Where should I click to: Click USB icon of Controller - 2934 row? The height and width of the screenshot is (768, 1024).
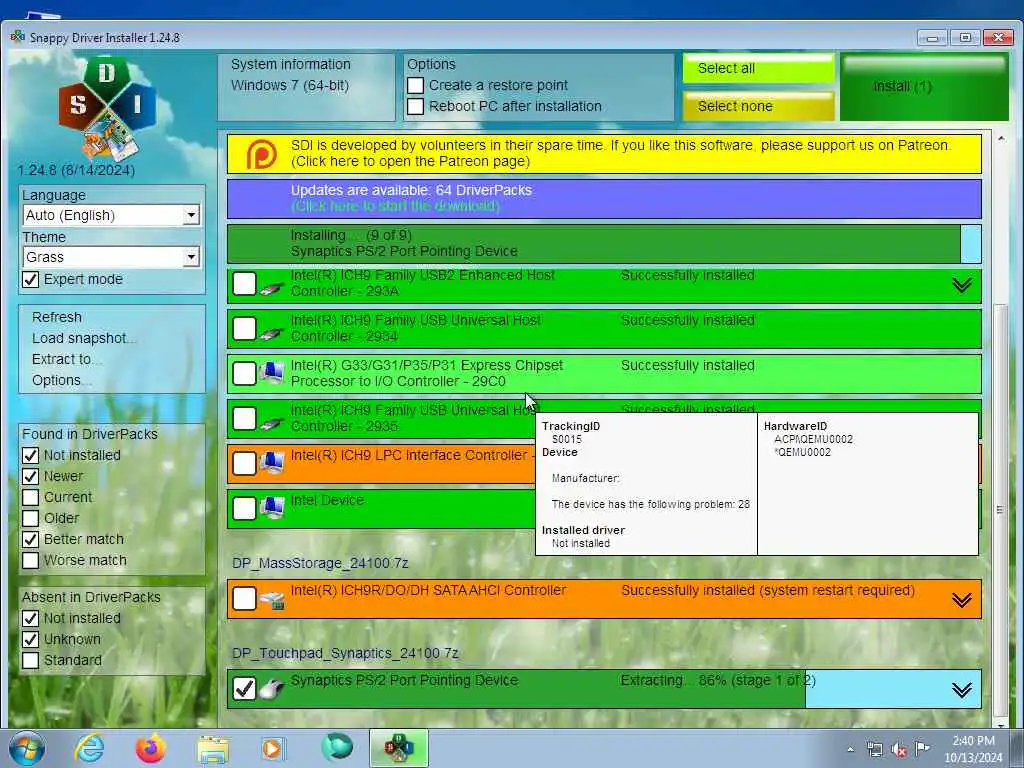(272, 331)
